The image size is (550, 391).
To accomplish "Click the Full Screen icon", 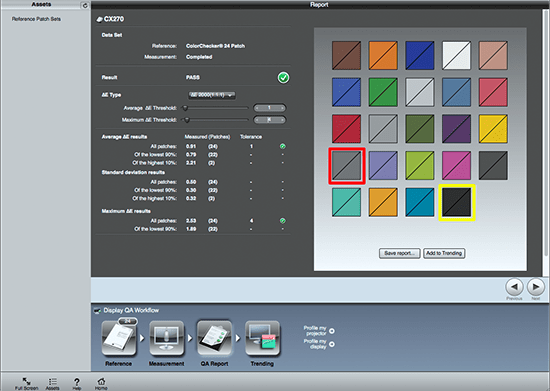I will 26,383.
